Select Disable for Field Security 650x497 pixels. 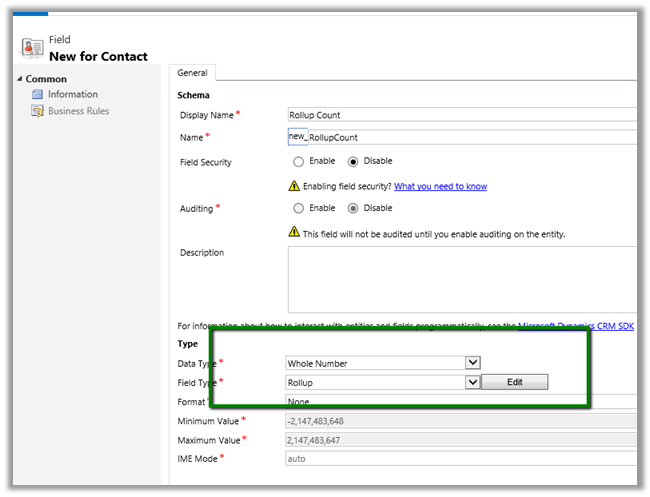tap(353, 161)
